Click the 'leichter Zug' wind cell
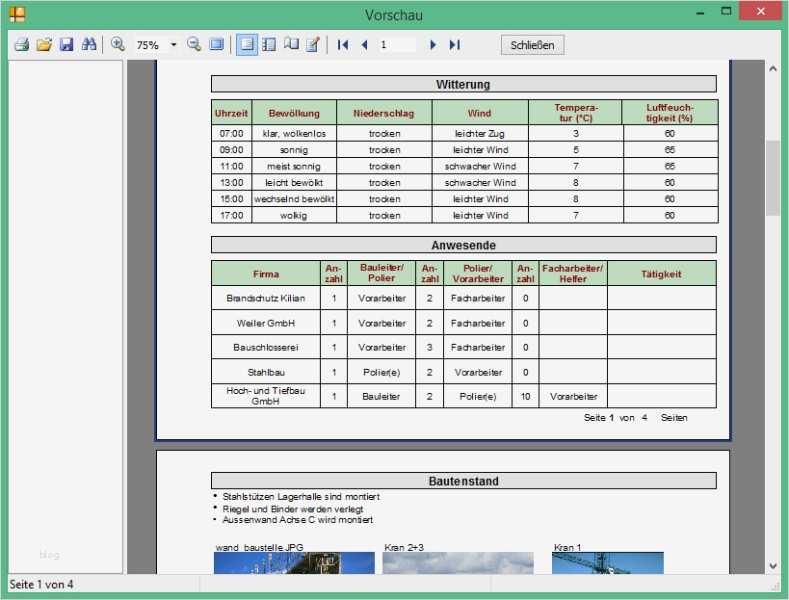This screenshot has width=789, height=600. coord(480,133)
